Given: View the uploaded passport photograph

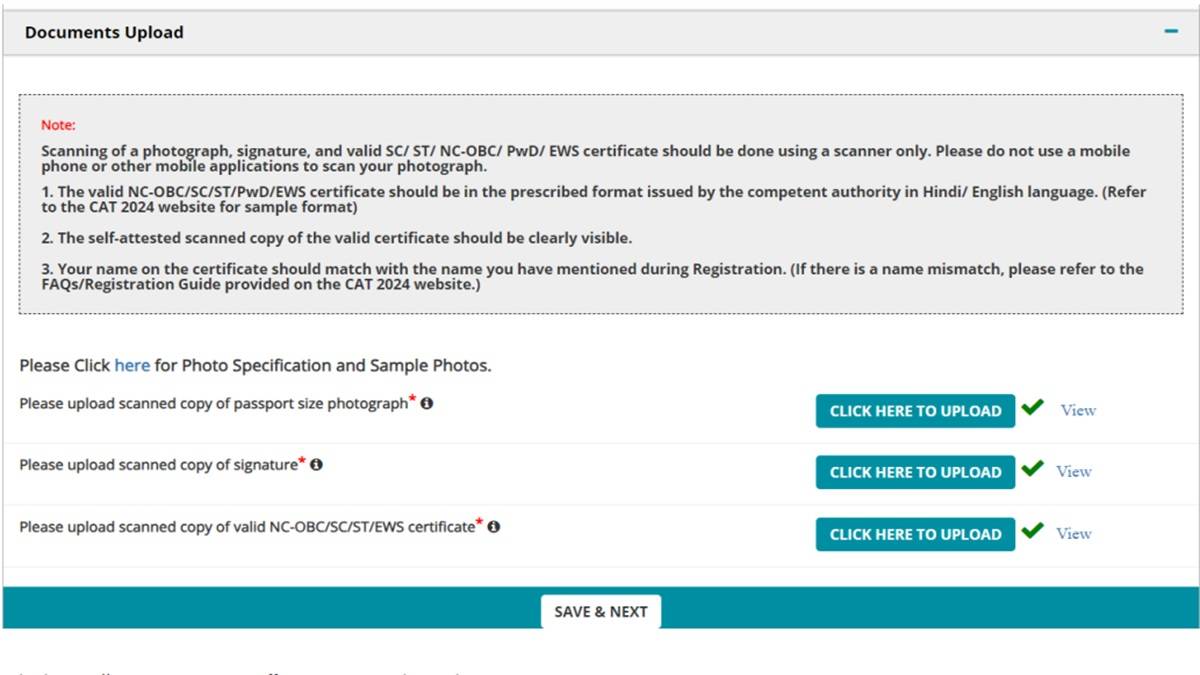Looking at the screenshot, I should coord(1078,410).
